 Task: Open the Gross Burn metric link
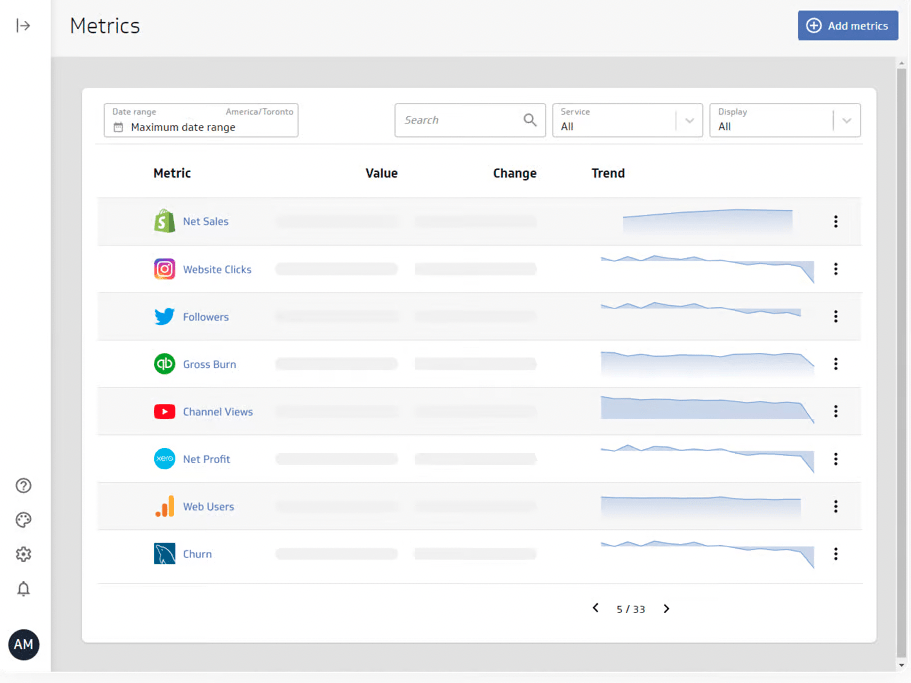[x=209, y=364]
